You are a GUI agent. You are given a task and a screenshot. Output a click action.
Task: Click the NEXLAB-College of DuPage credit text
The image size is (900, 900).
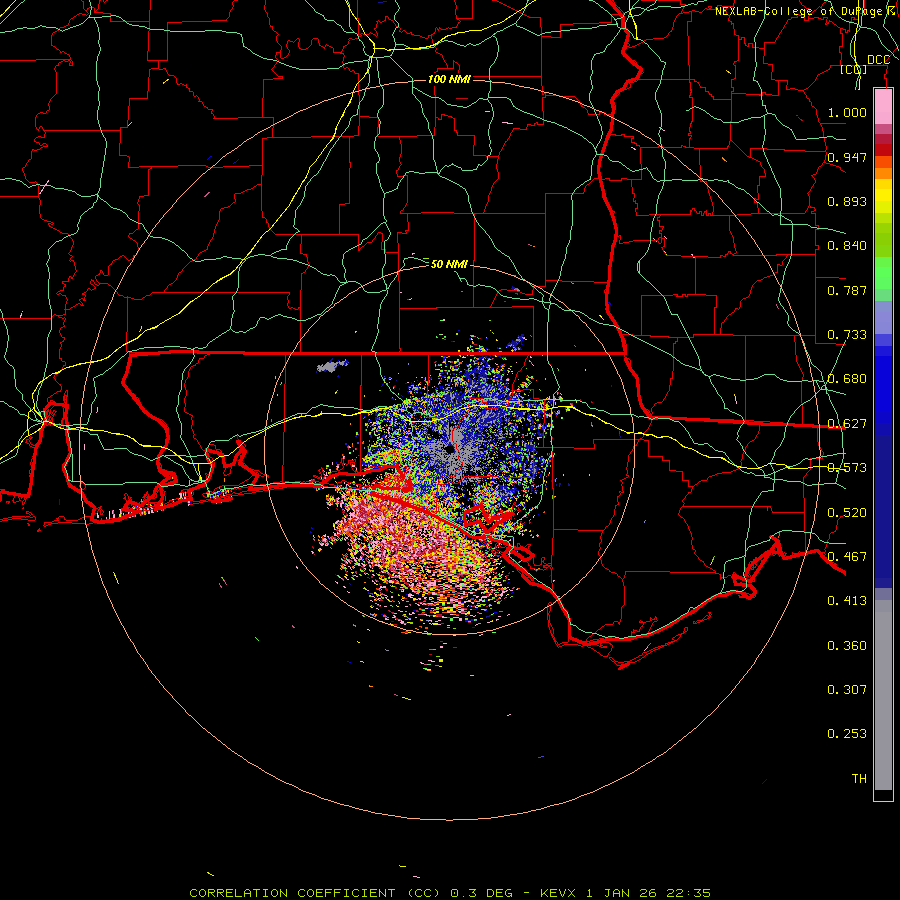[807, 11]
